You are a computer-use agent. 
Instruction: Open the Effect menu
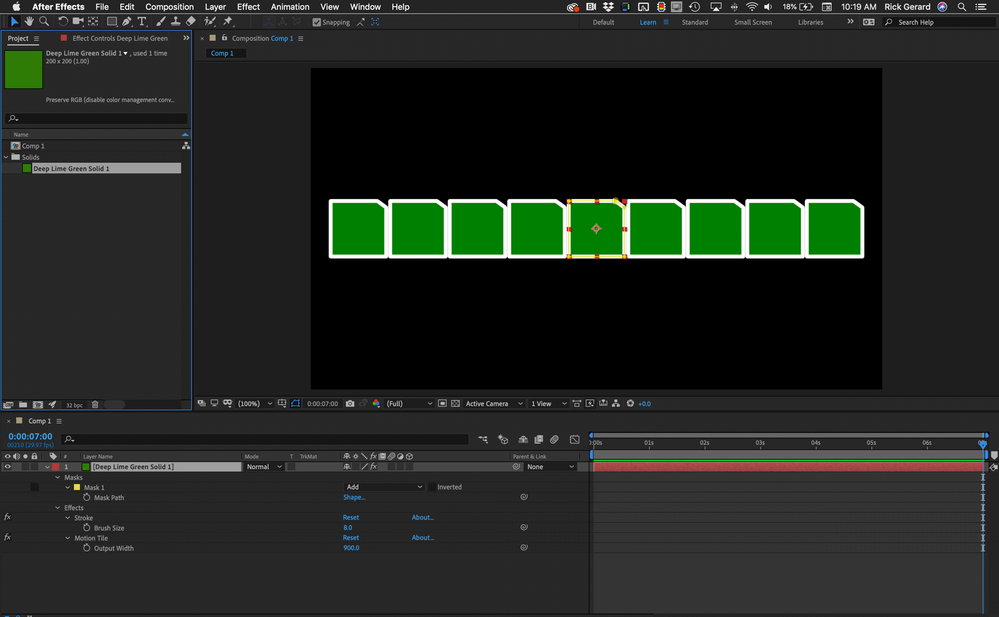click(x=248, y=7)
